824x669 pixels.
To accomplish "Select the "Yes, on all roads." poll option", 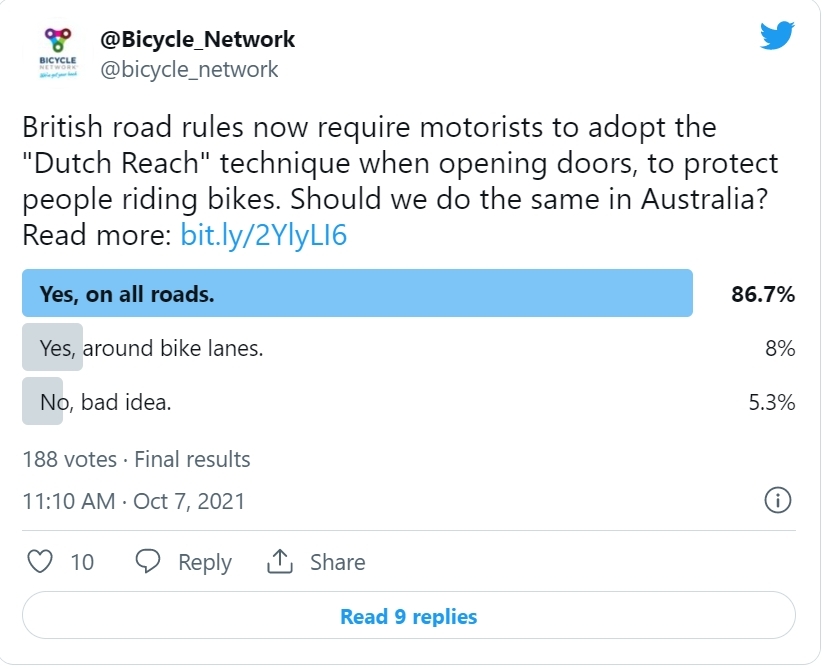I will [x=357, y=294].
